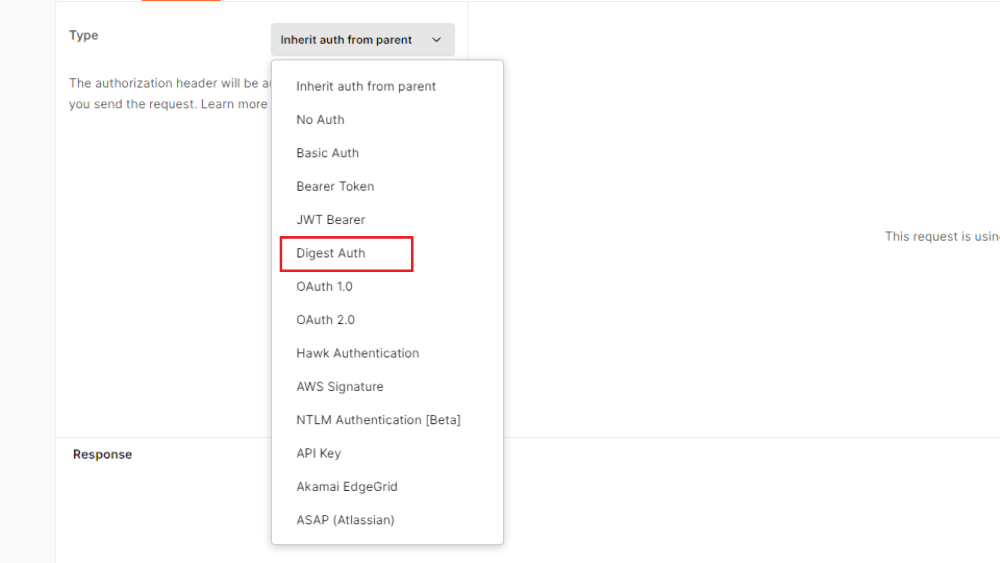Screen dimensions: 1000x563
Task: Click the Response section header
Action: click(102, 454)
